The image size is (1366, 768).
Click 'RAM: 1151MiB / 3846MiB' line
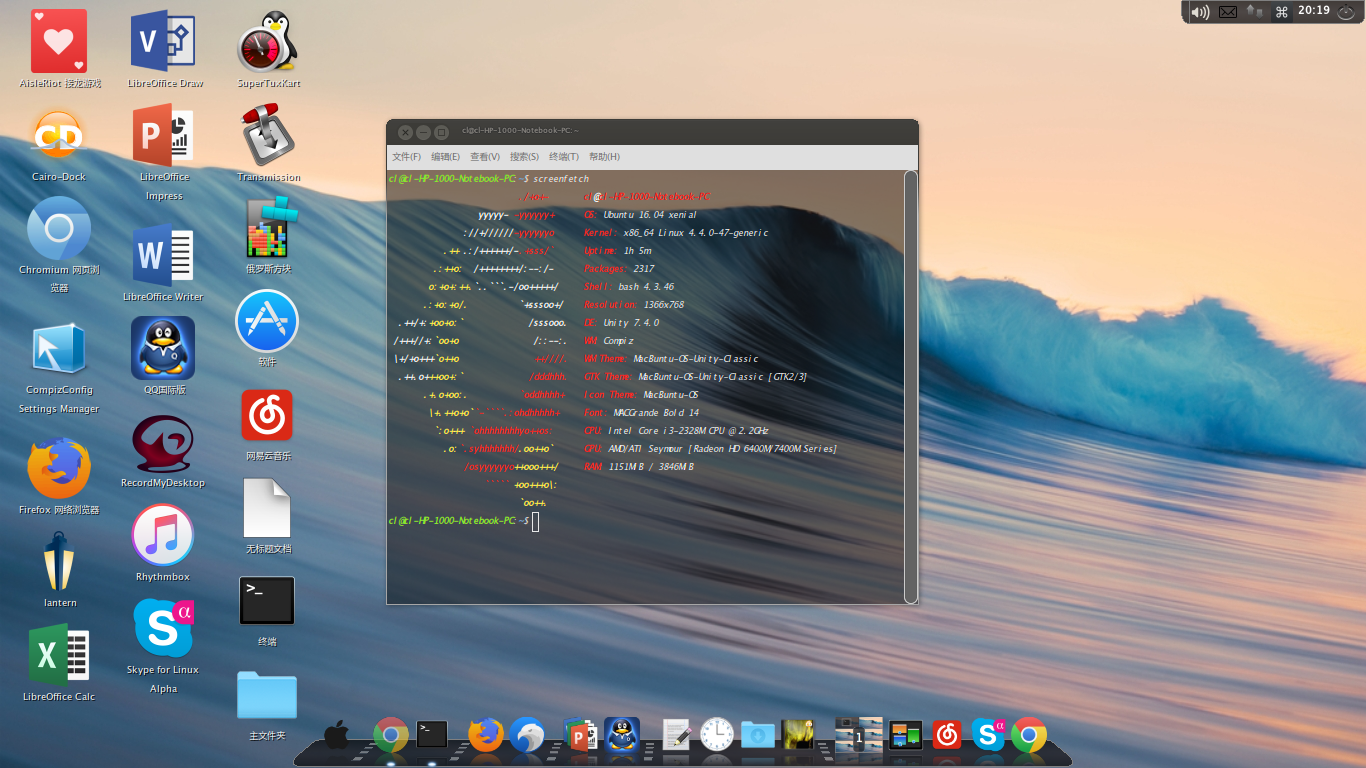coord(639,467)
